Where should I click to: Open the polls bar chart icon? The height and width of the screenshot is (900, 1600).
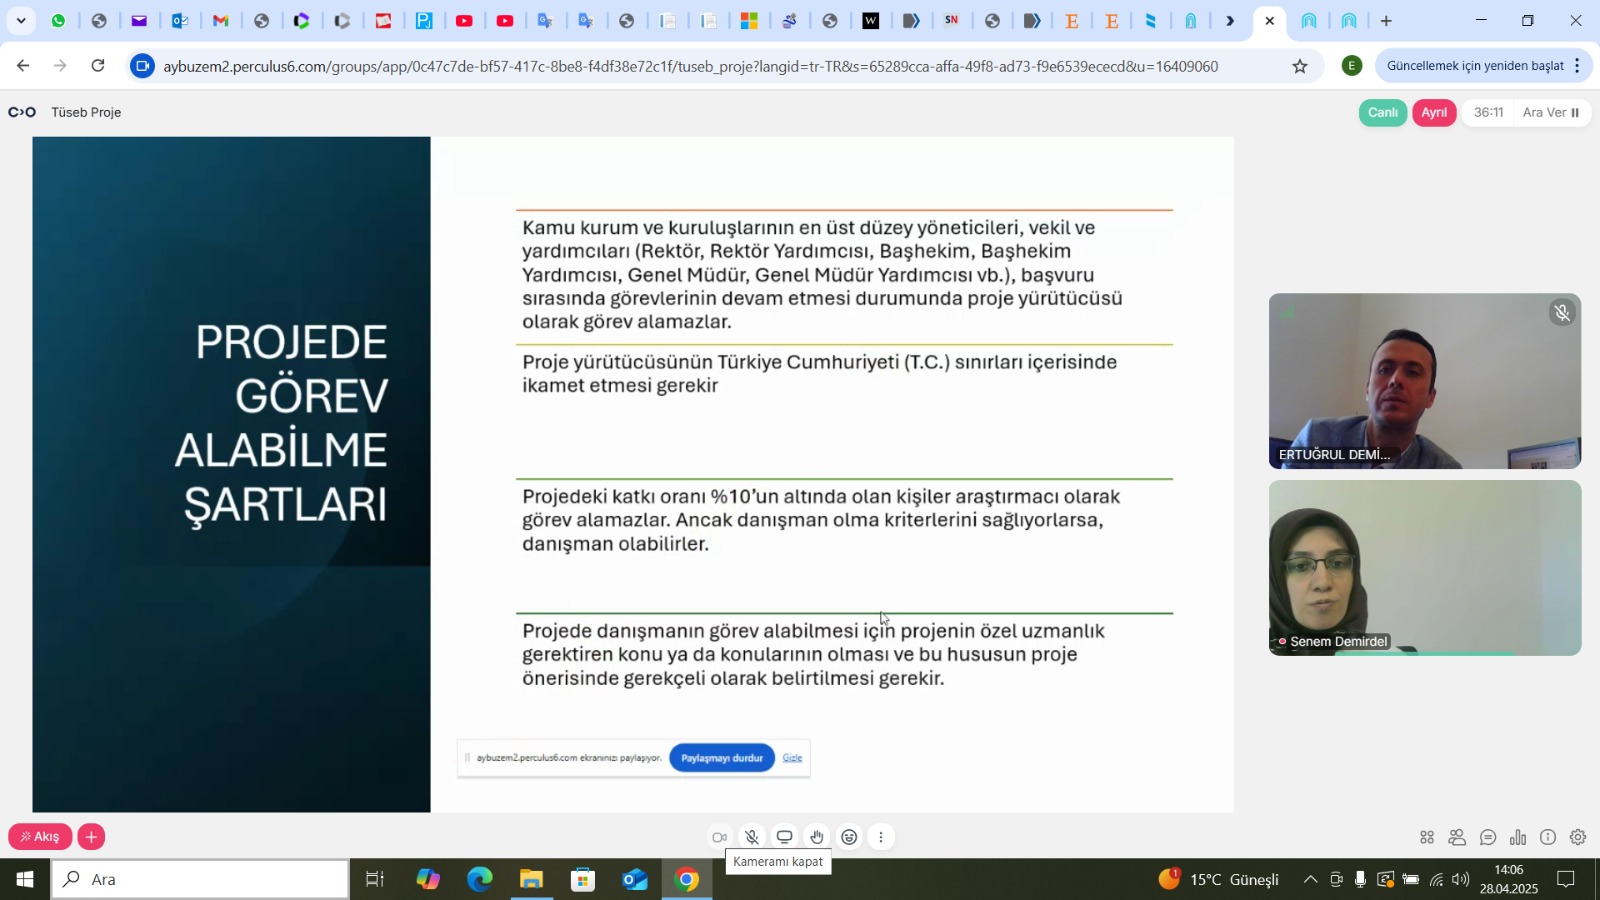1518,837
